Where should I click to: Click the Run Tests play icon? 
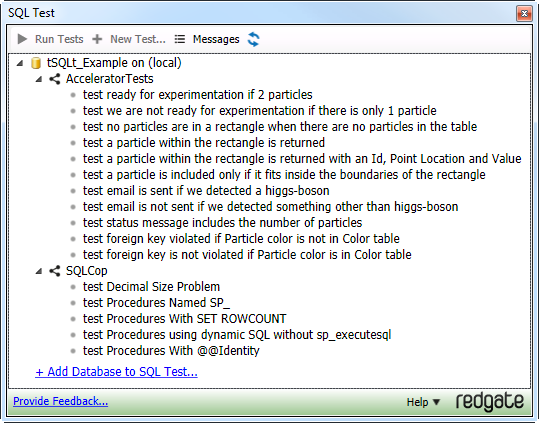pyautogui.click(x=22, y=39)
